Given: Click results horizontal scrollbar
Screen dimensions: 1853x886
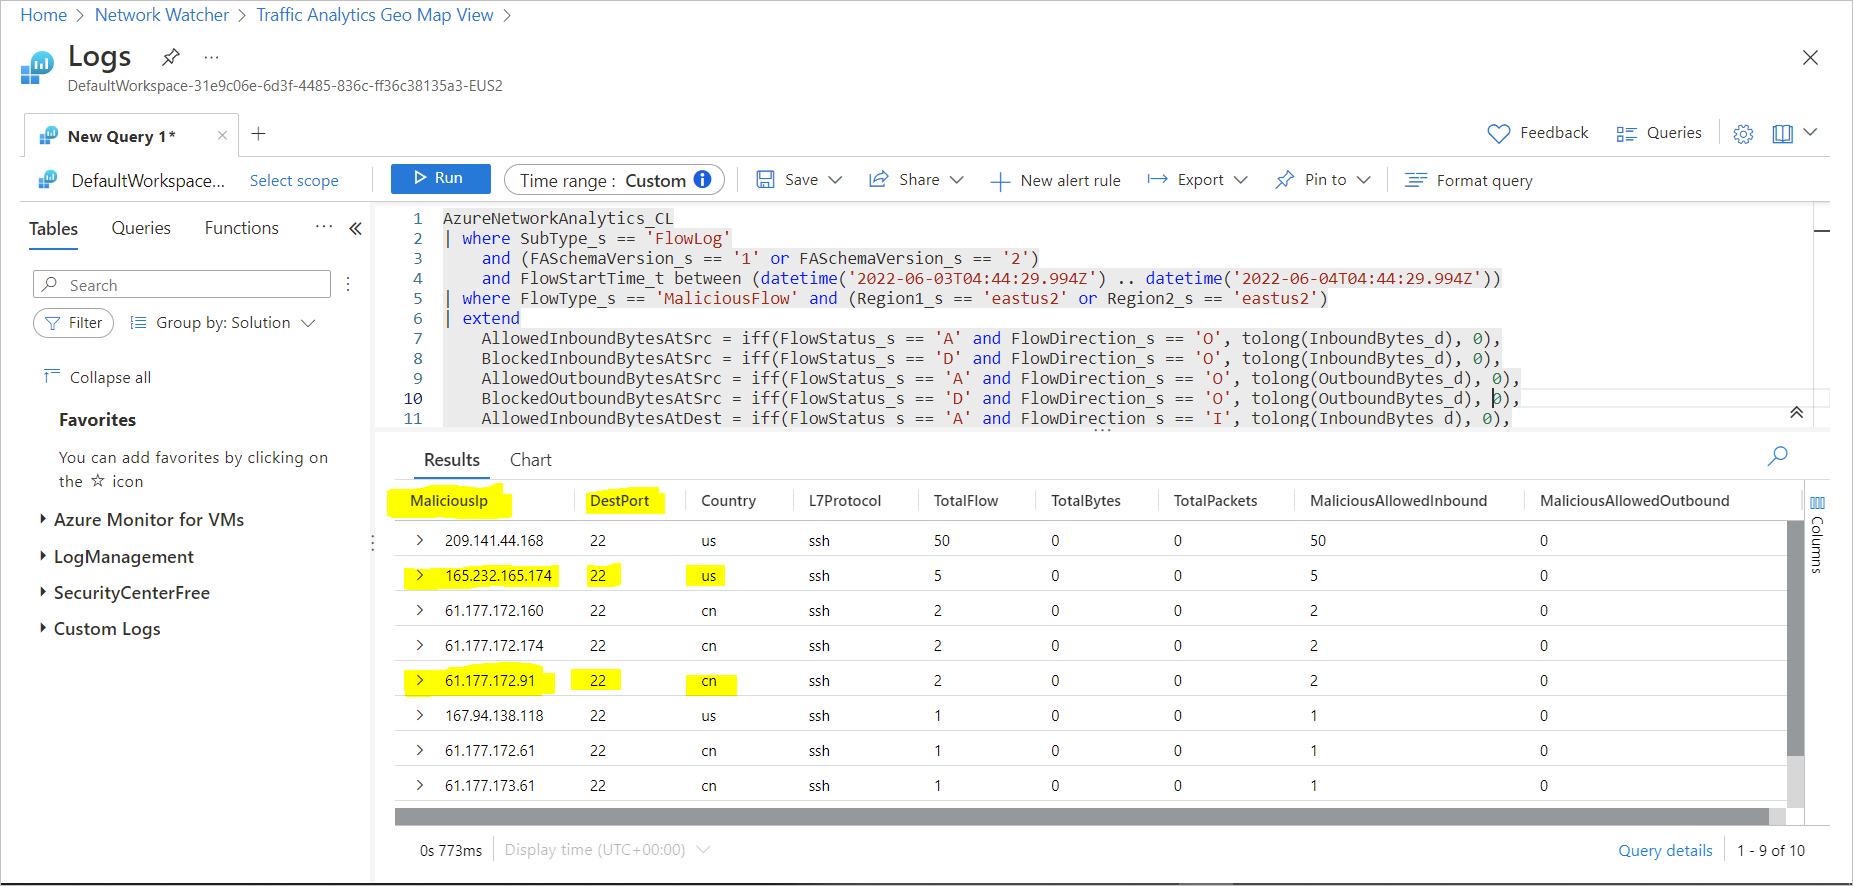Looking at the screenshot, I should [1081, 816].
